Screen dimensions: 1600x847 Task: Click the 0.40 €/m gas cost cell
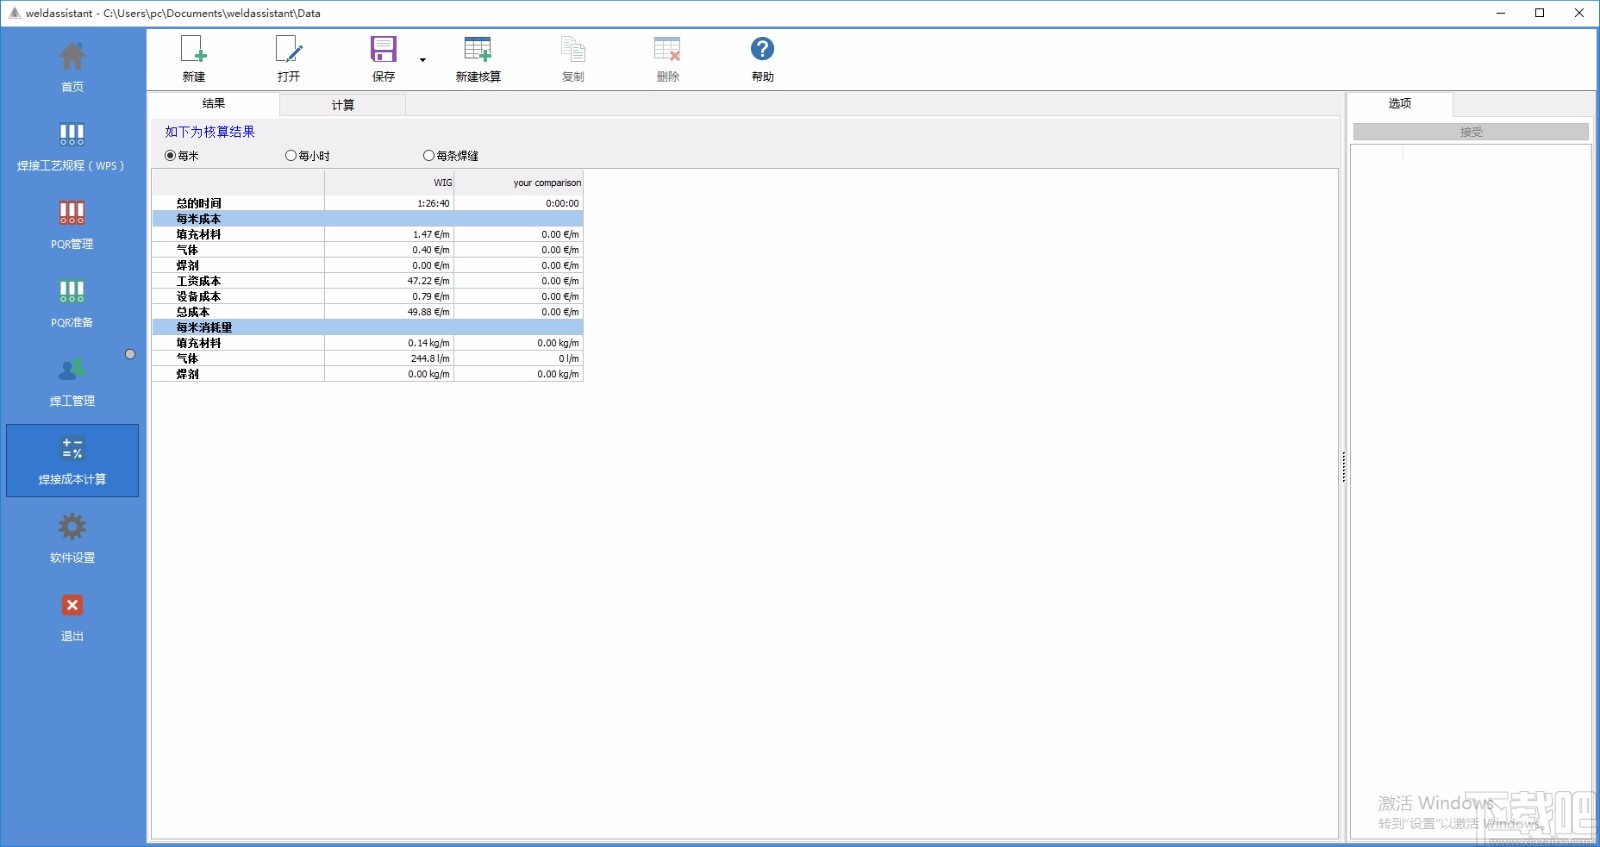389,250
